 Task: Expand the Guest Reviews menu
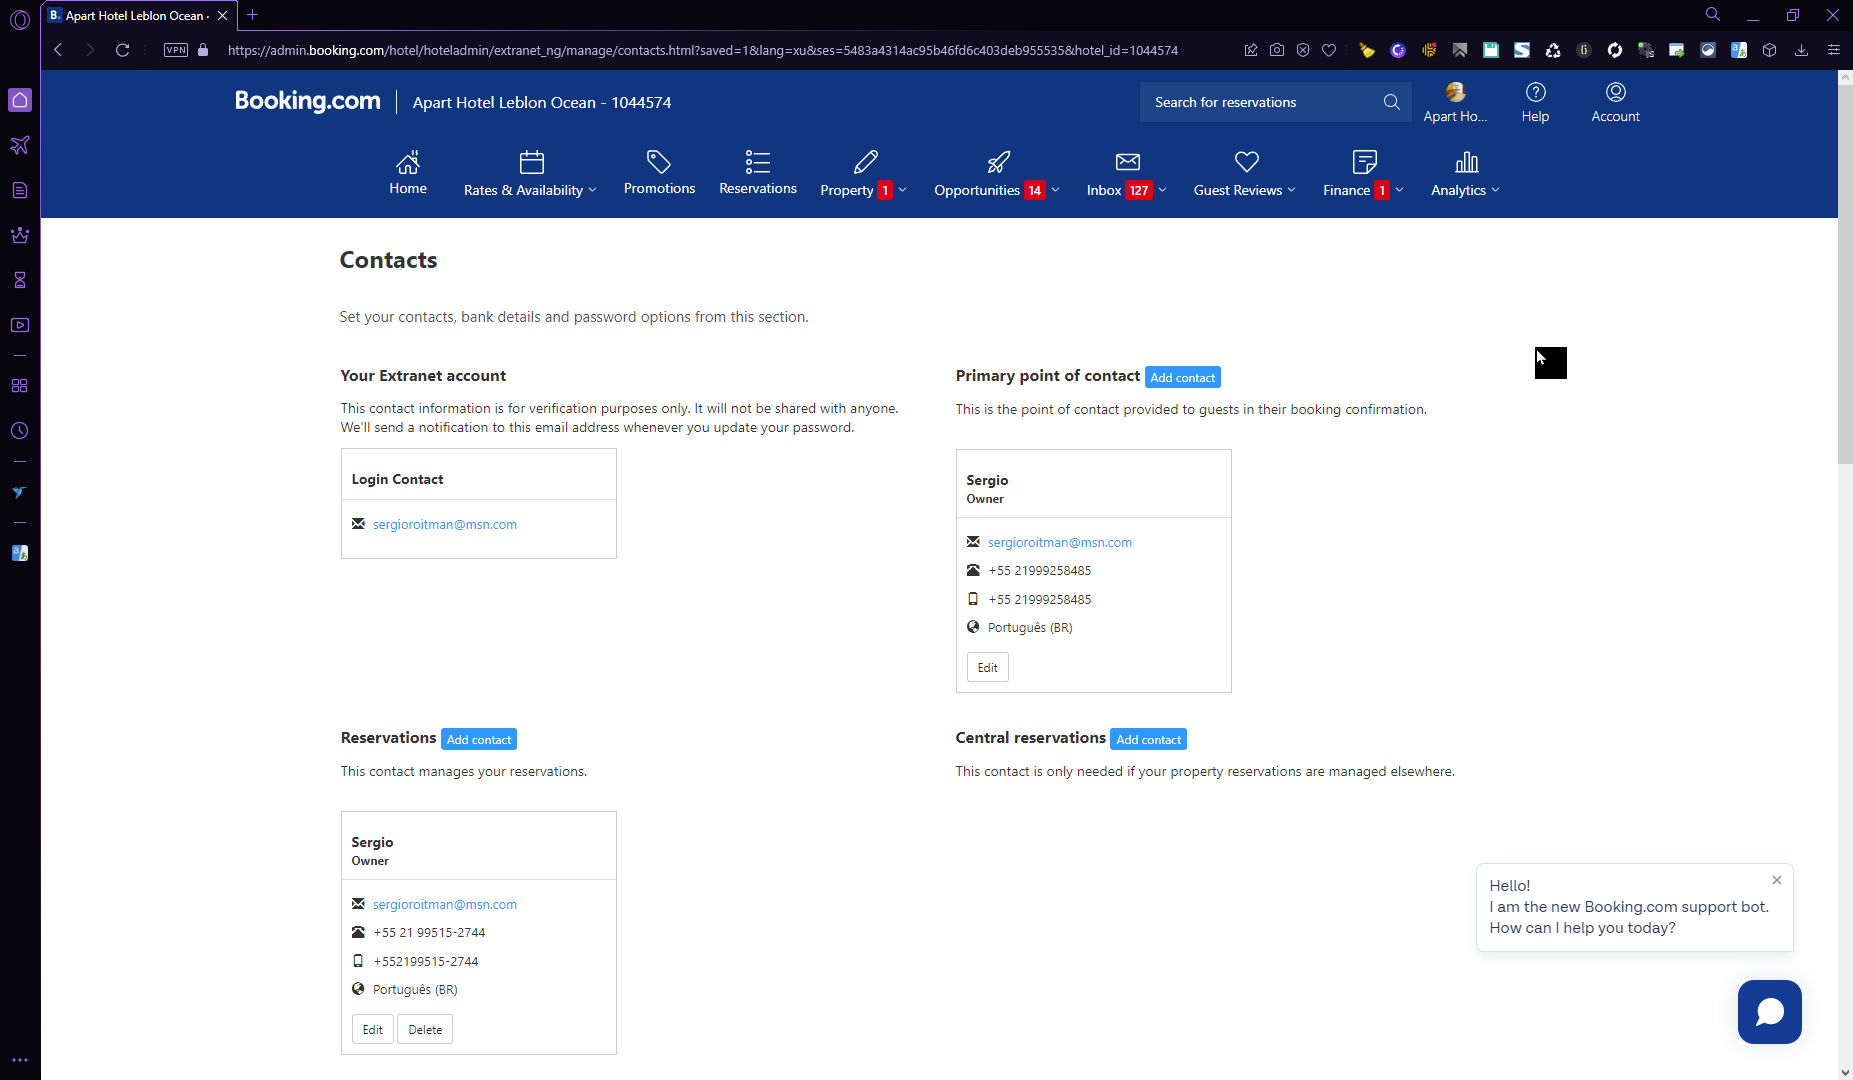[x=1245, y=172]
